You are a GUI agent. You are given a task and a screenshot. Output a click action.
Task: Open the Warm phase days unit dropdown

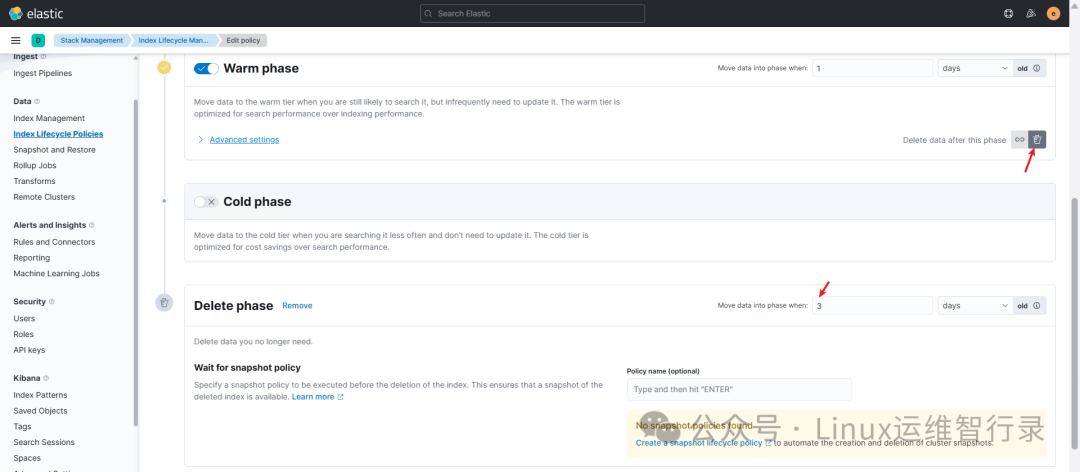click(x=975, y=68)
